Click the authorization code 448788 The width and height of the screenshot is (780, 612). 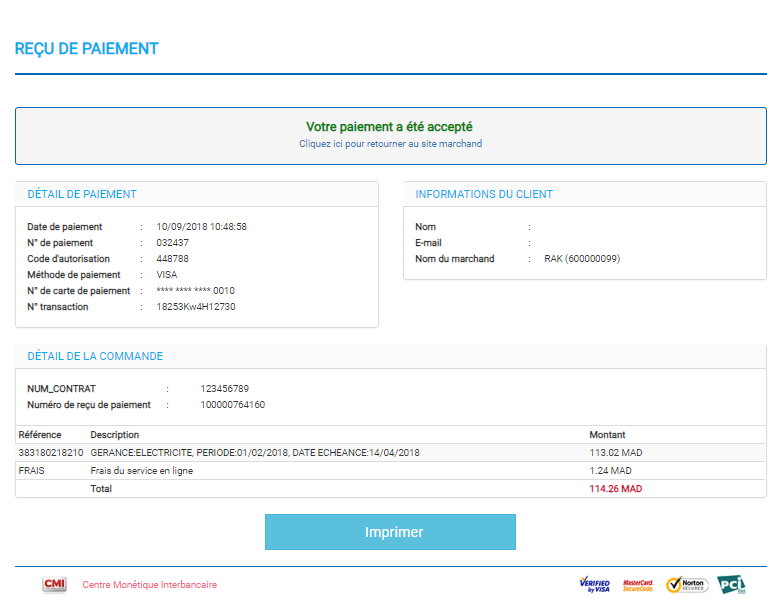(x=173, y=259)
